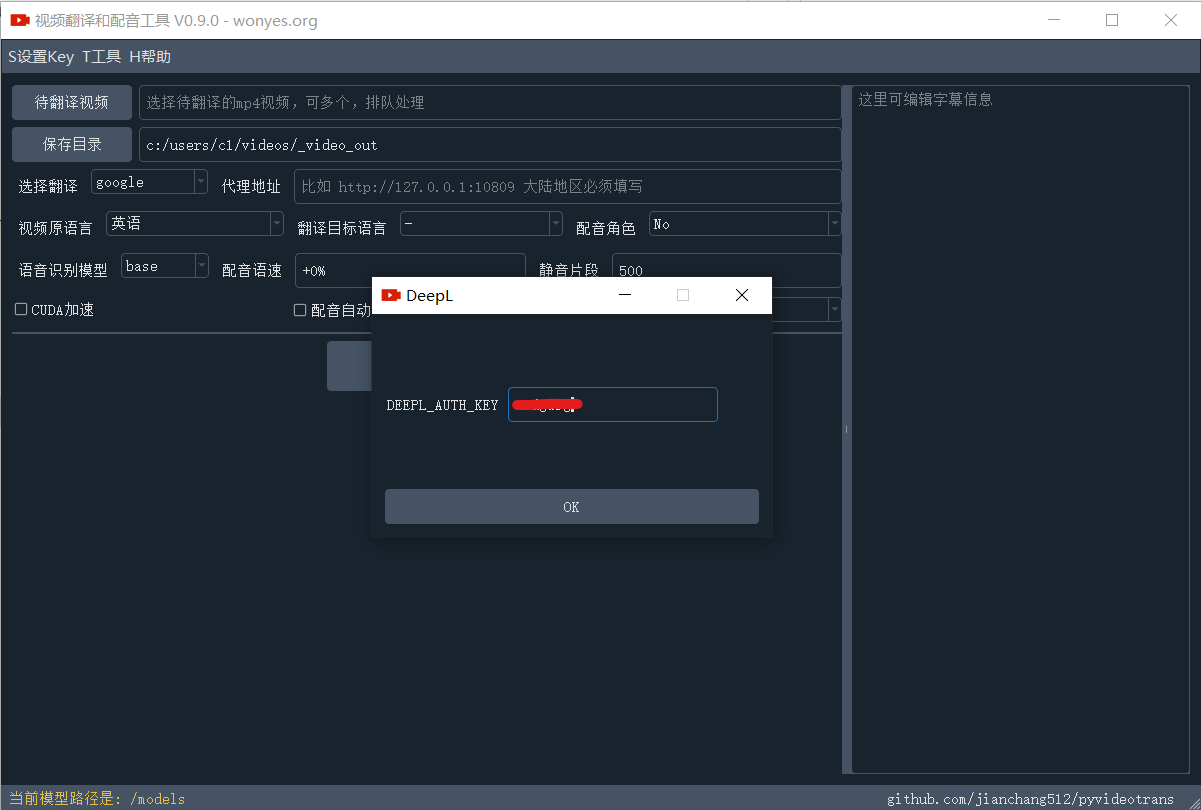
Task: Click the 代理地址 proxy input field
Action: (x=567, y=186)
